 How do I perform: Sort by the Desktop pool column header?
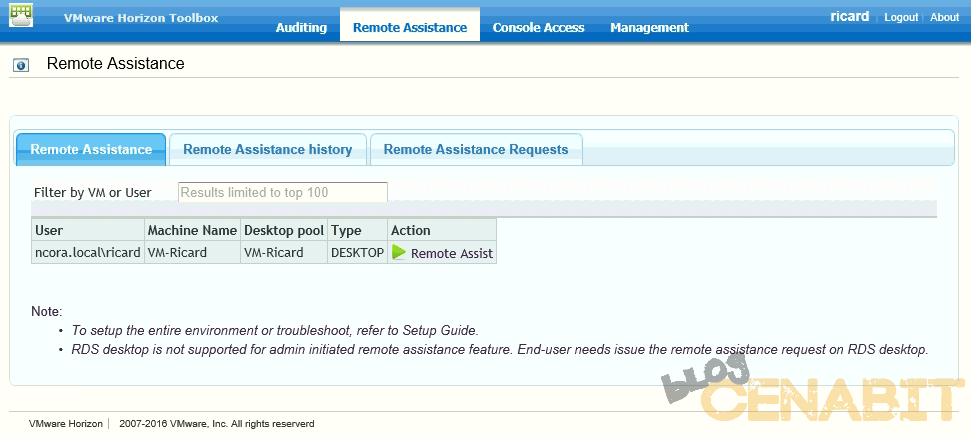[x=284, y=230]
